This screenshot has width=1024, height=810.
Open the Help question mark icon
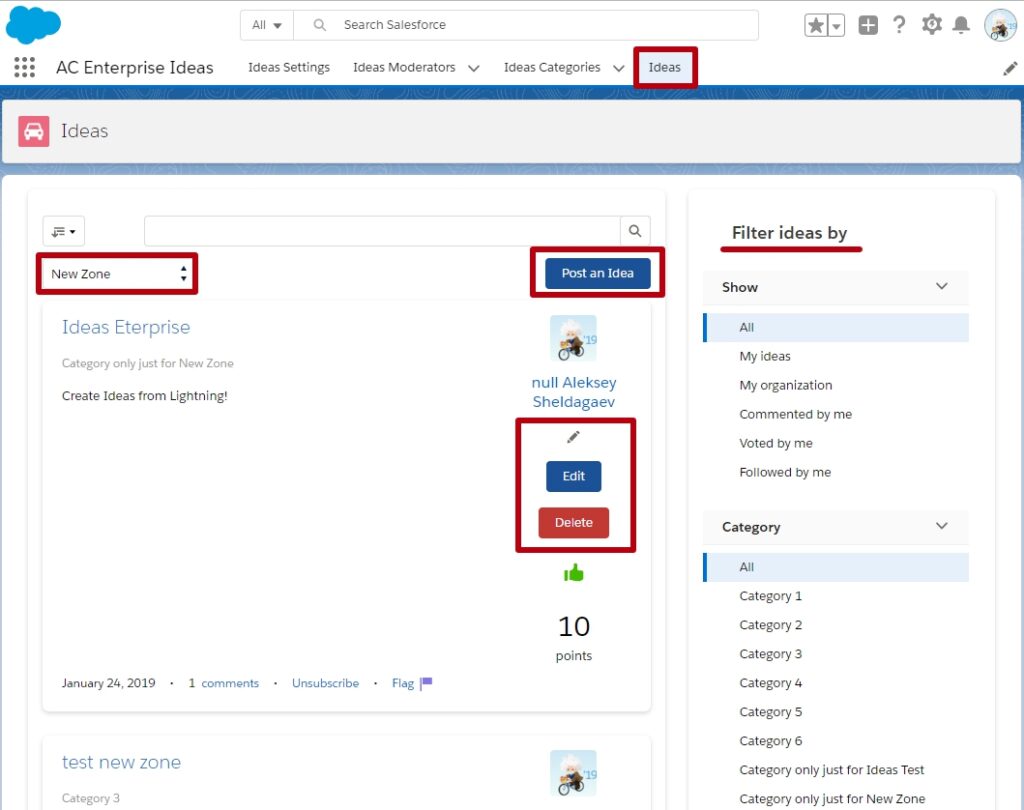click(x=899, y=25)
